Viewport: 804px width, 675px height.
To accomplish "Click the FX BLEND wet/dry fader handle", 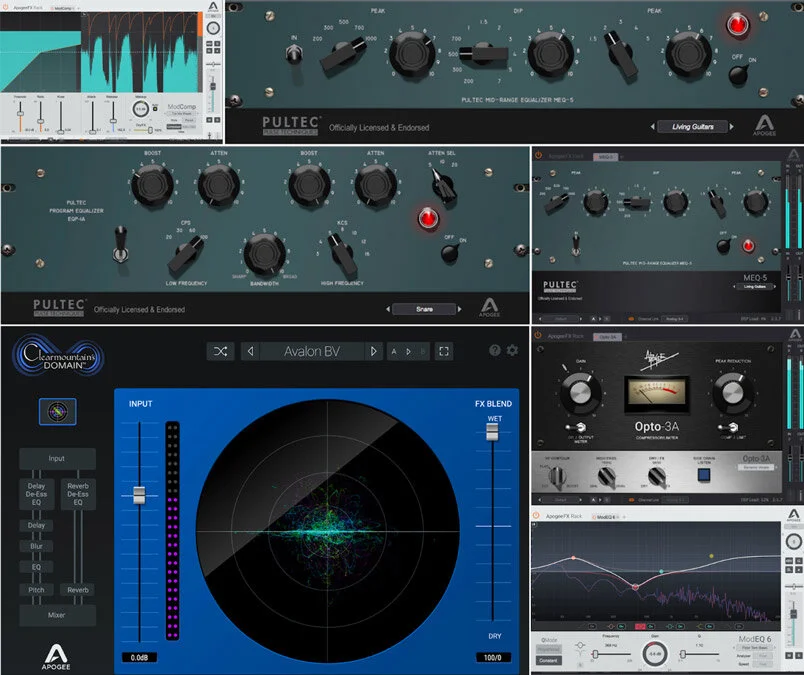I will [x=492, y=431].
